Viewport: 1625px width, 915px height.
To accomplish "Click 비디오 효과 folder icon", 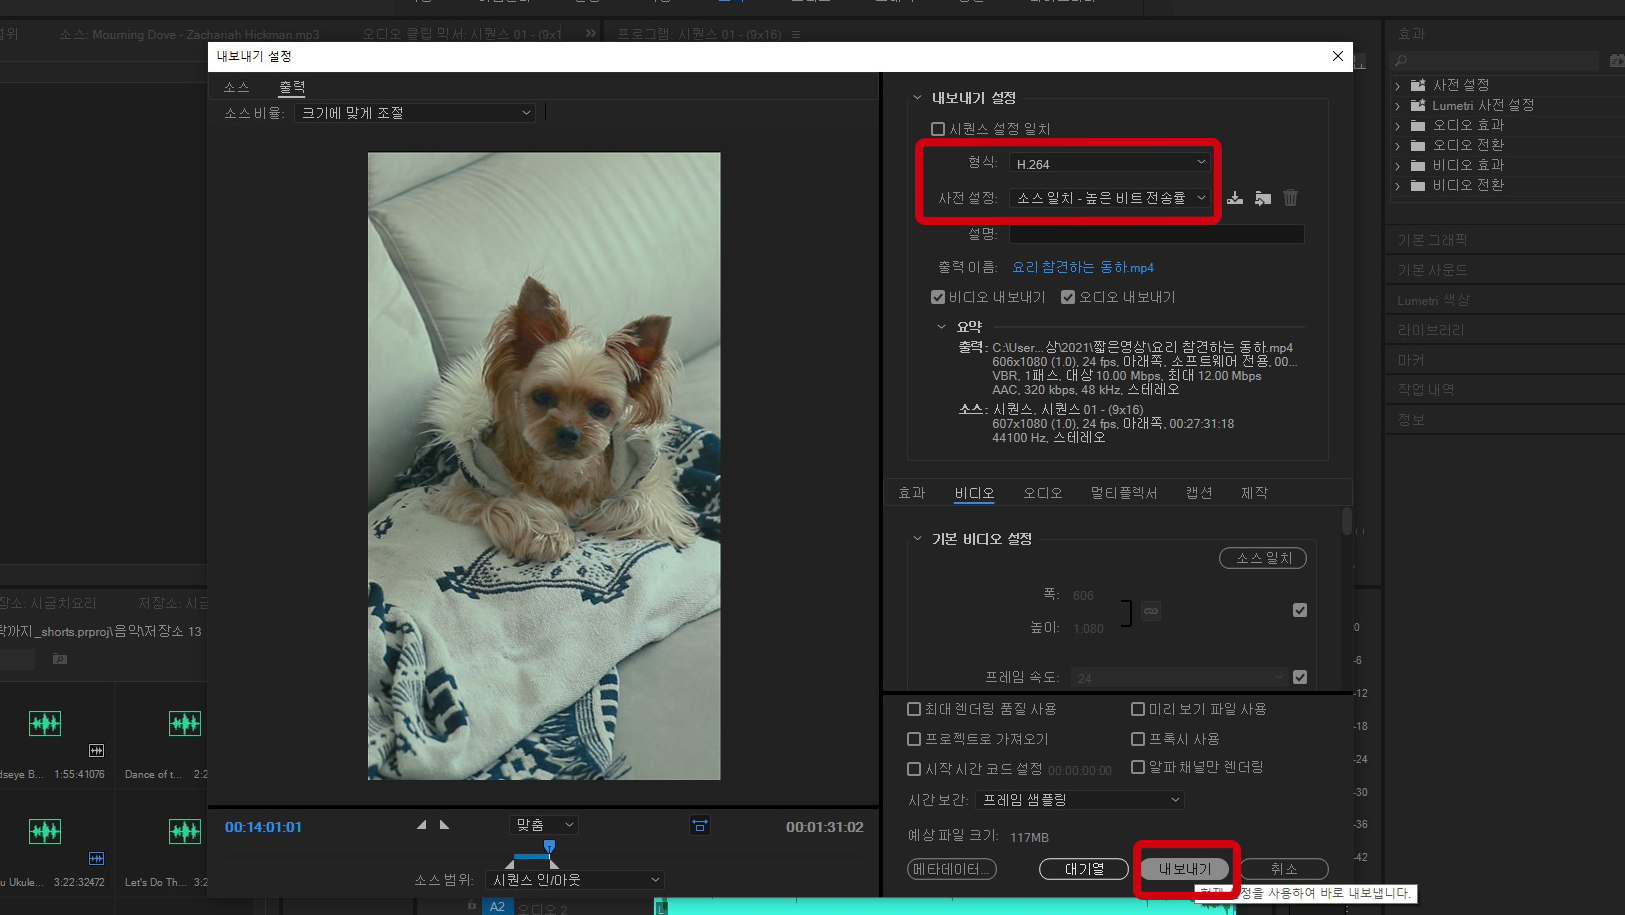I will [1418, 165].
